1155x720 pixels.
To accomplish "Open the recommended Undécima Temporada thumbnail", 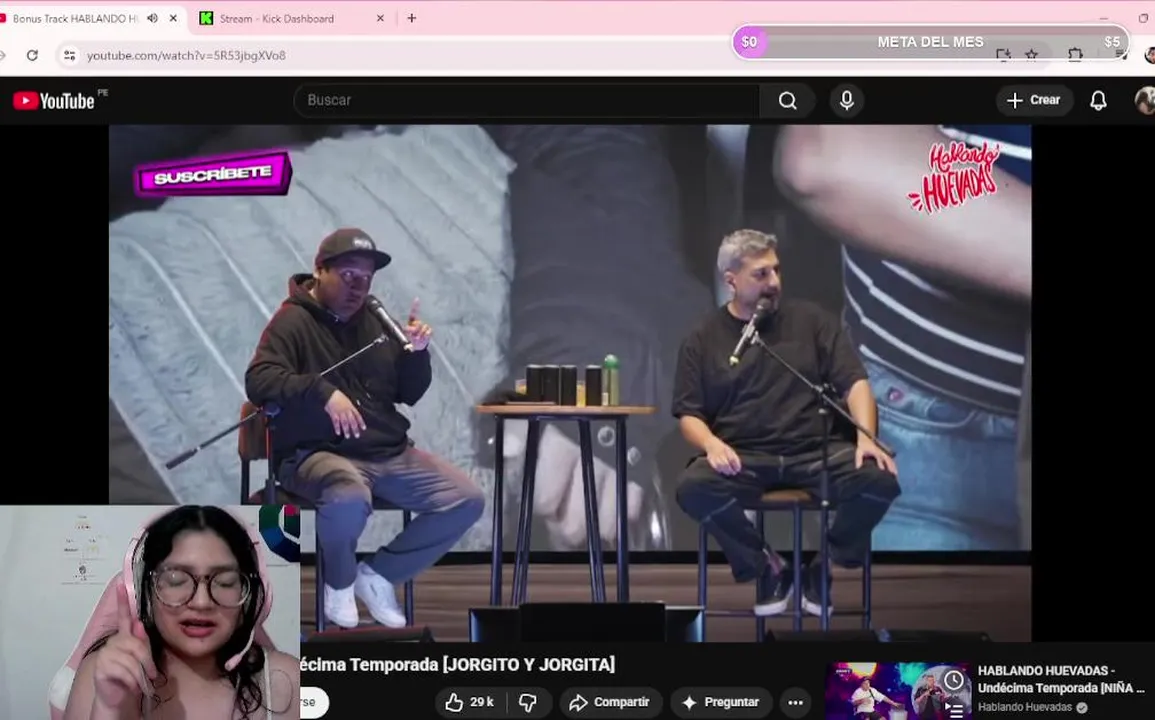I will [x=898, y=691].
